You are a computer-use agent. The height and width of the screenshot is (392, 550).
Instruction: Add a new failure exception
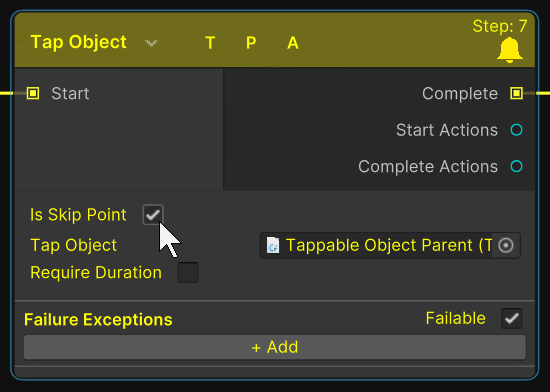(275, 347)
